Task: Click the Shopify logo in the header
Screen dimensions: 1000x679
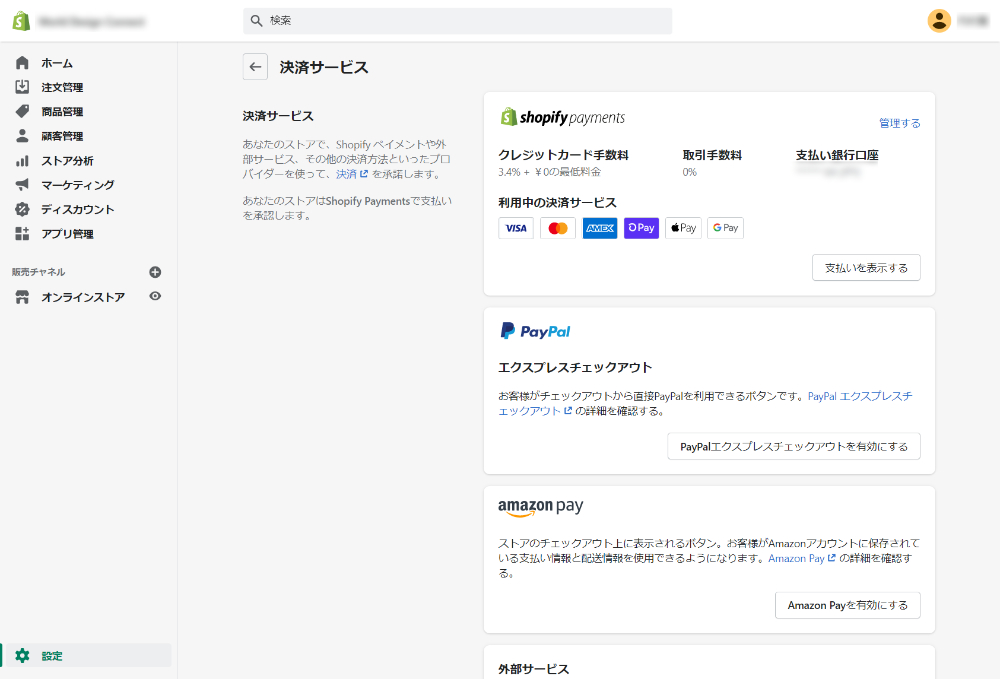Action: (22, 21)
